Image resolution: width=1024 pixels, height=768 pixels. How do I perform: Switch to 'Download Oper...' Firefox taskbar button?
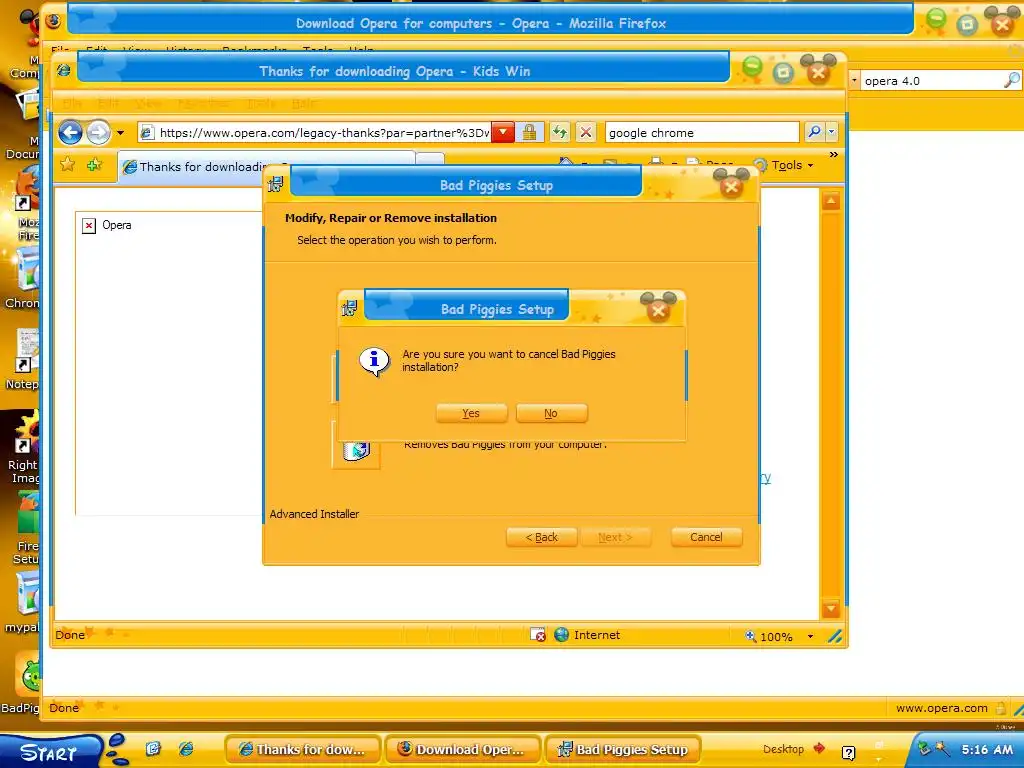463,750
